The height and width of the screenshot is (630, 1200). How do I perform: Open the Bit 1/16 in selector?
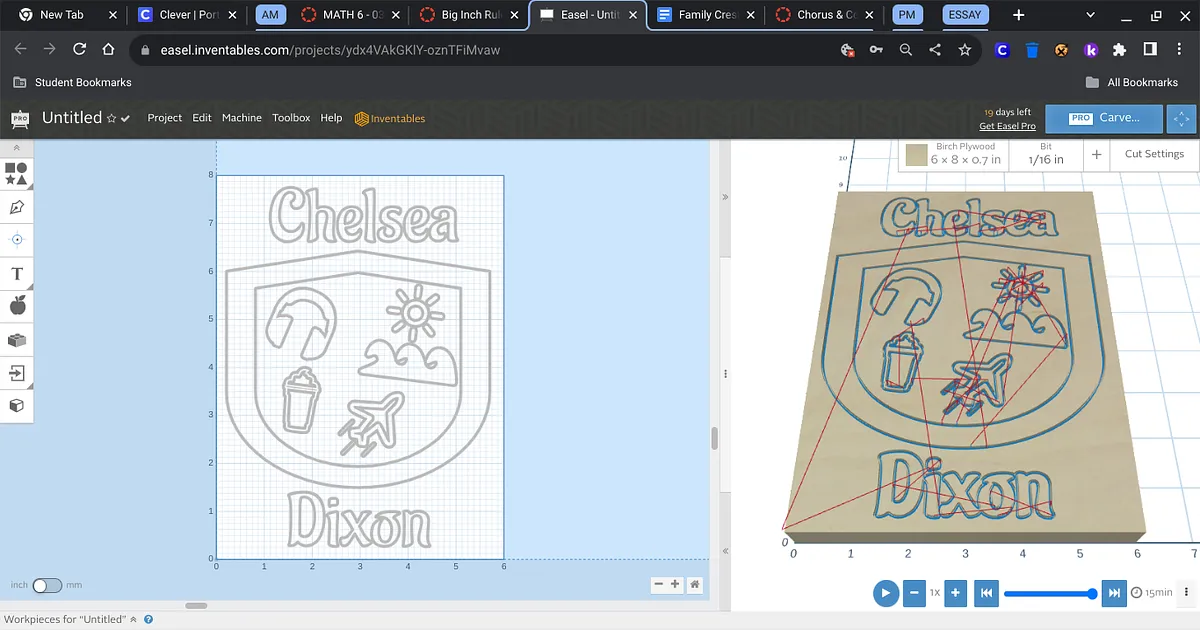click(1046, 154)
